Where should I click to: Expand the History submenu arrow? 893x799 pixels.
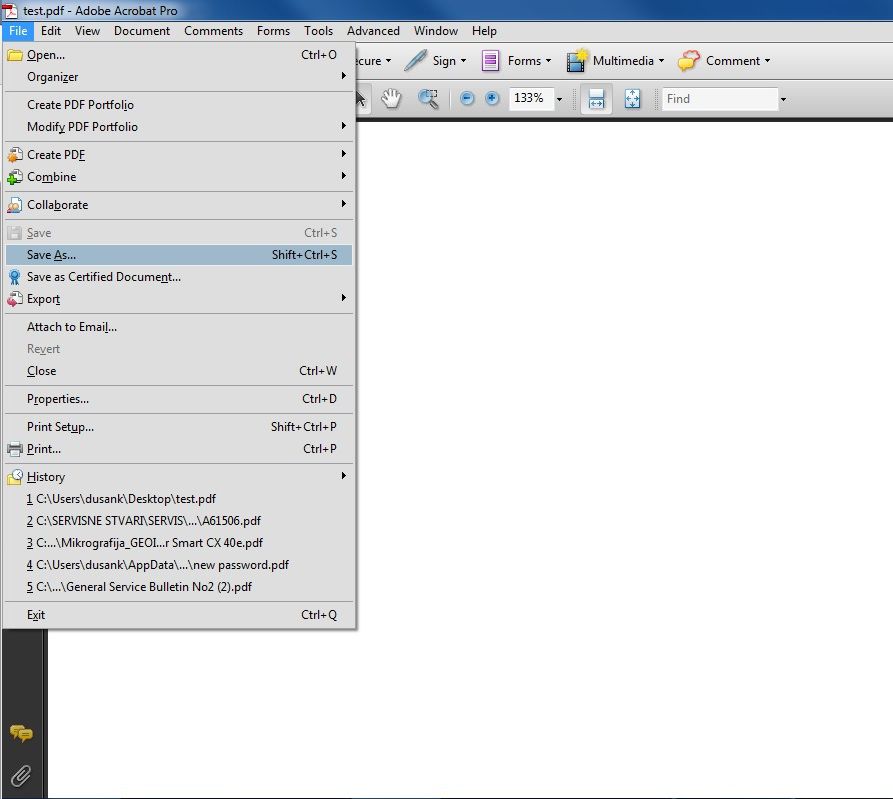(343, 476)
